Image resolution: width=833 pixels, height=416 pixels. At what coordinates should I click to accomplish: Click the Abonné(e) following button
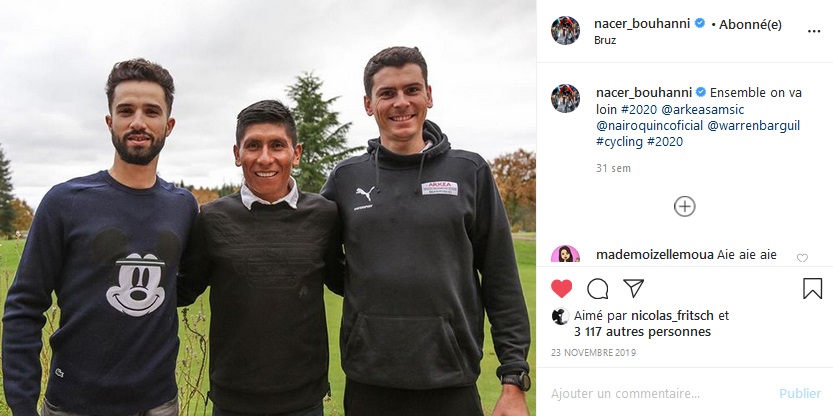[x=750, y=24]
